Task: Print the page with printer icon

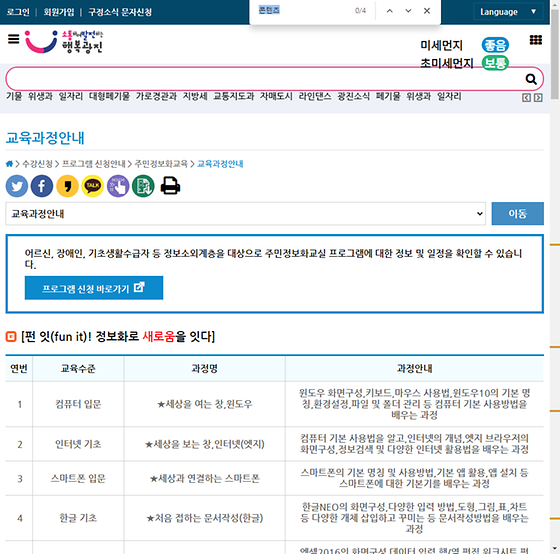Action: [x=170, y=186]
